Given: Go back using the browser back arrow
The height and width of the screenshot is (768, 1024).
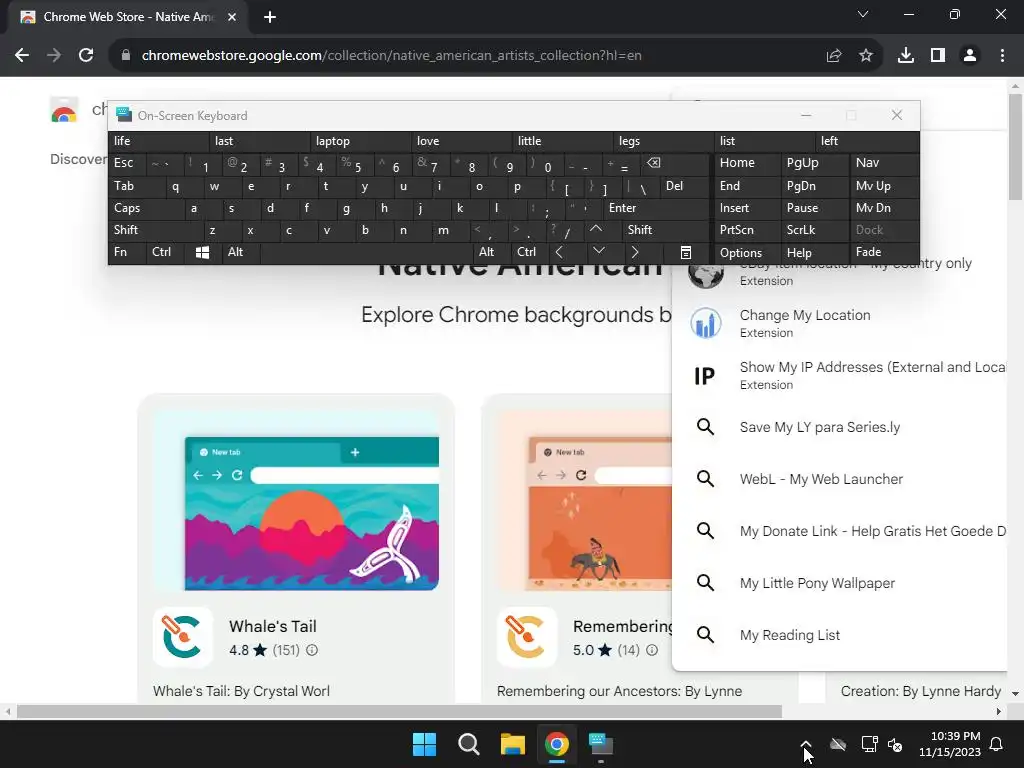Looking at the screenshot, I should pos(22,56).
